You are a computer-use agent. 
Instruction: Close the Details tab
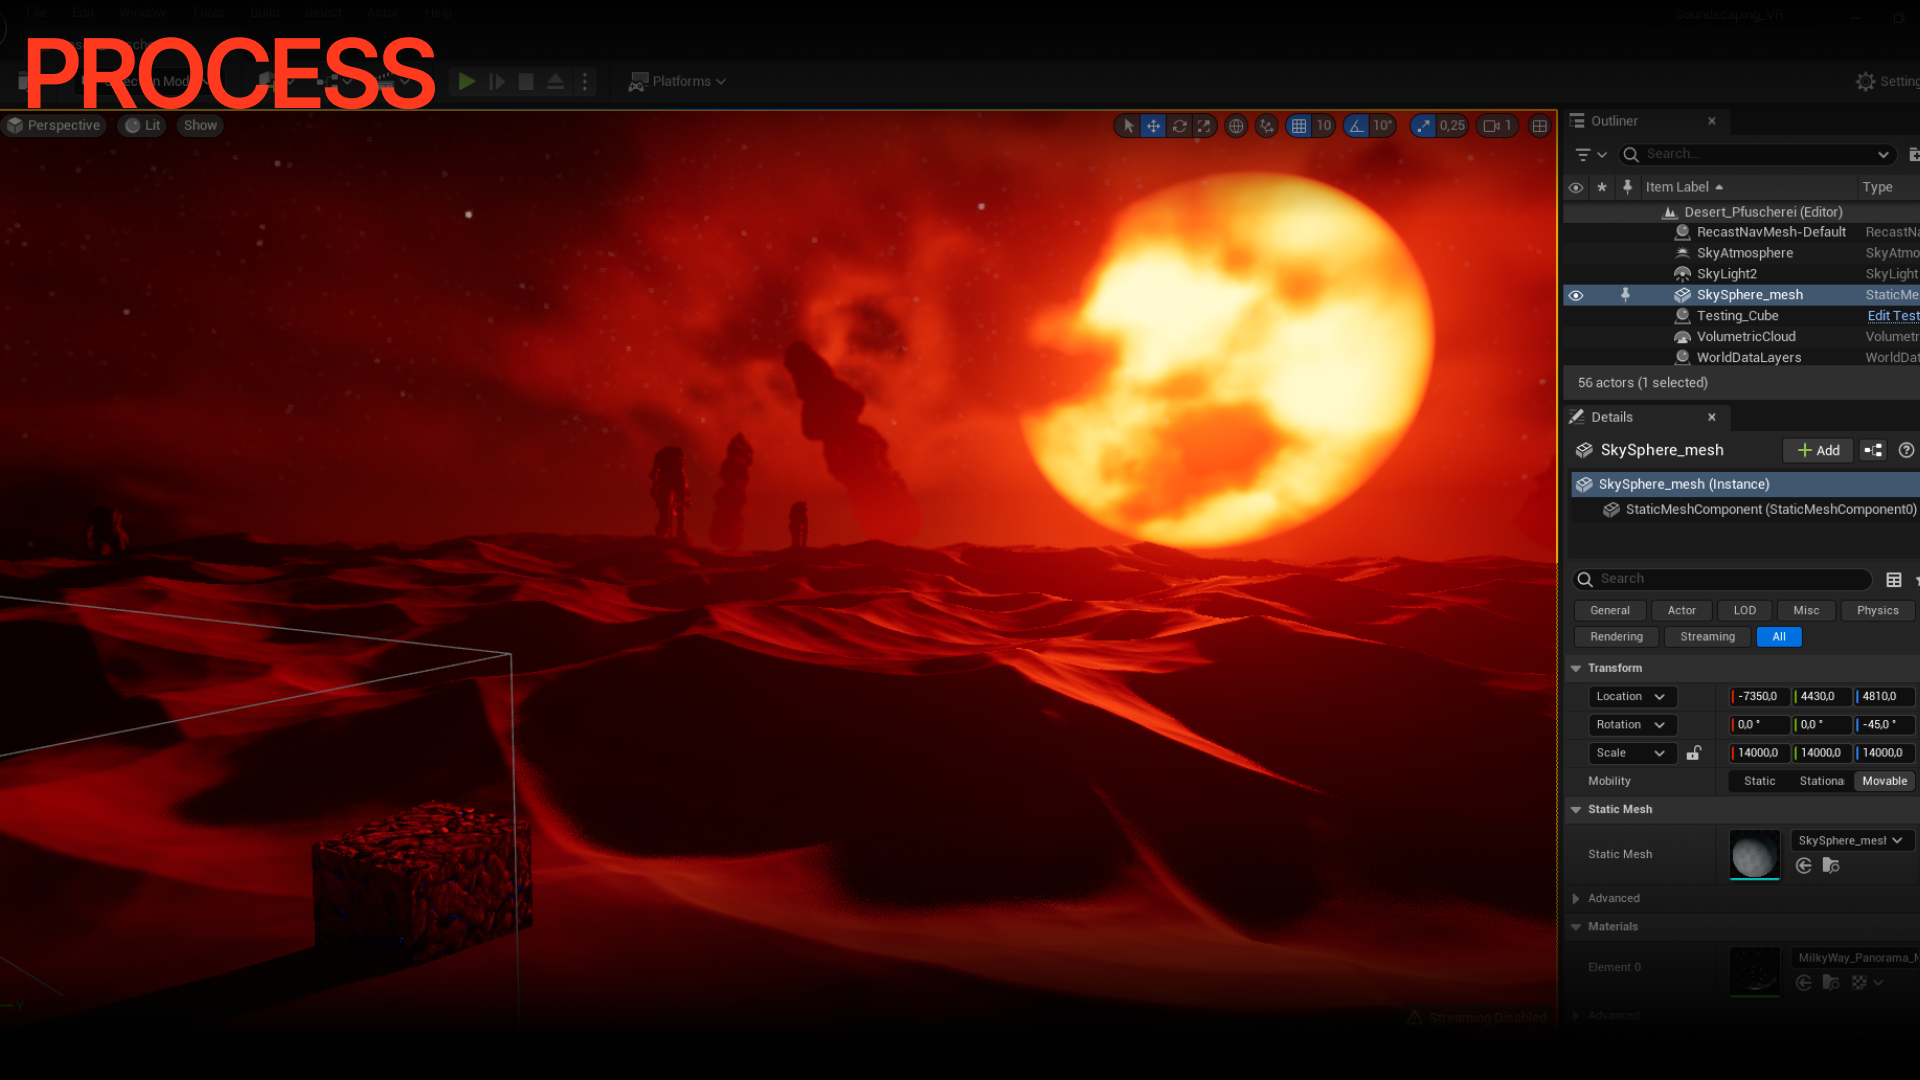click(x=1712, y=417)
